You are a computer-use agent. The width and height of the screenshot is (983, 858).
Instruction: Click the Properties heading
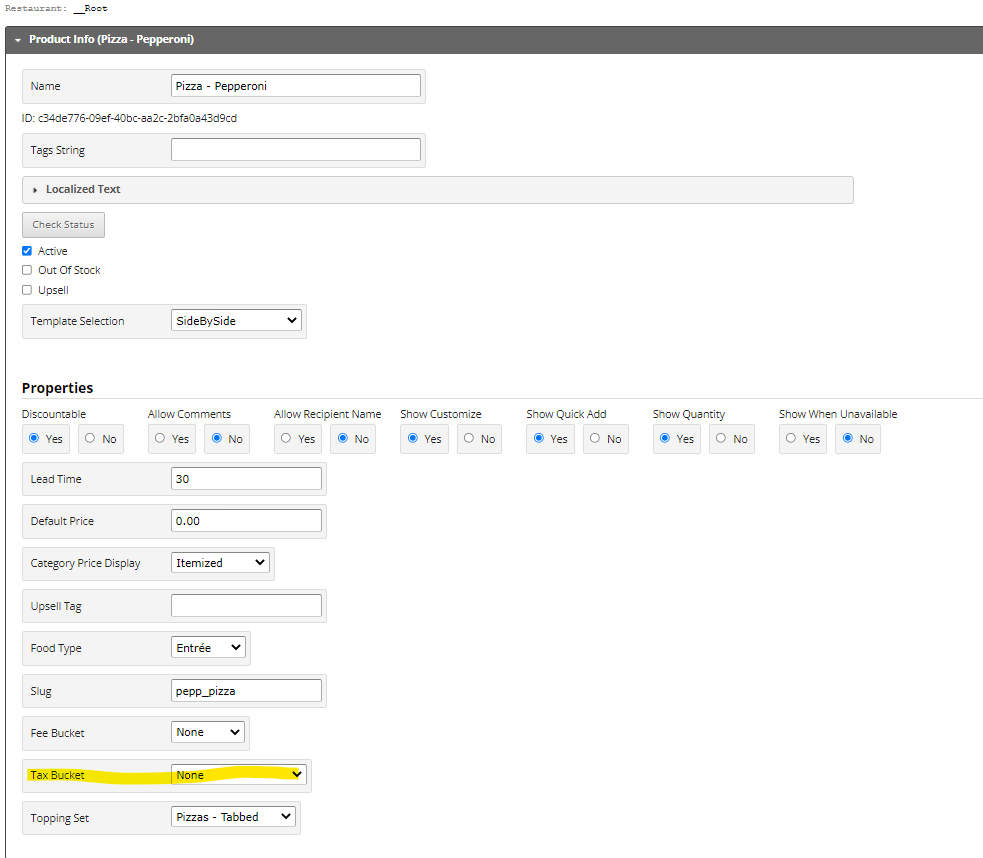pyautogui.click(x=57, y=388)
